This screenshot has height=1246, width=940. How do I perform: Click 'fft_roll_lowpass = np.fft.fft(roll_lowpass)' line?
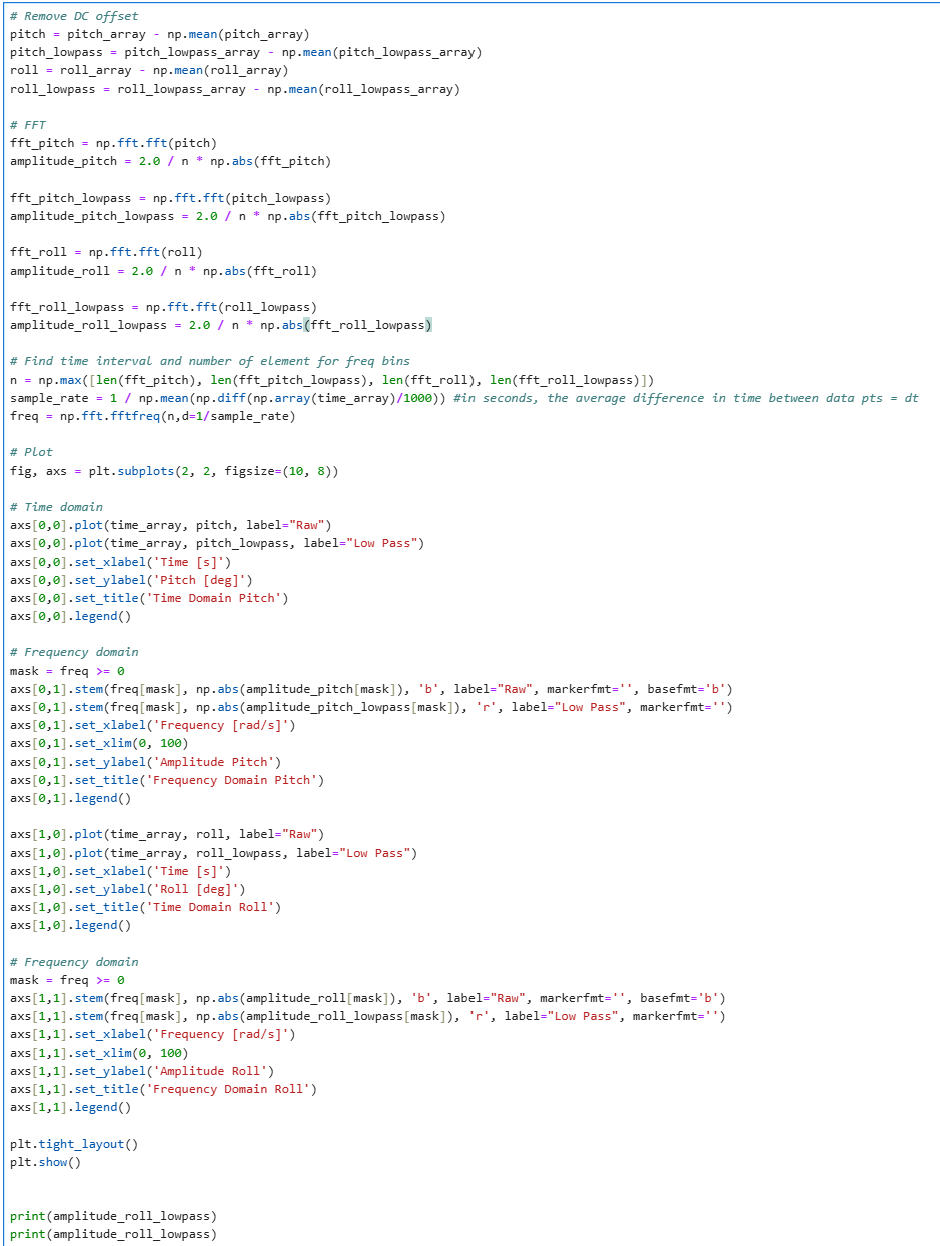point(163,307)
